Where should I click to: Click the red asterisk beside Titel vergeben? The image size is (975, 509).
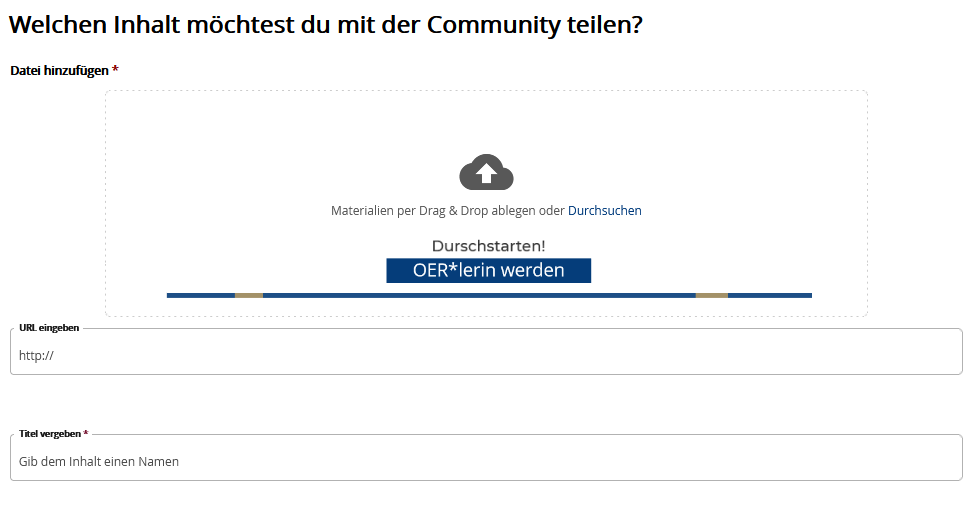click(86, 433)
